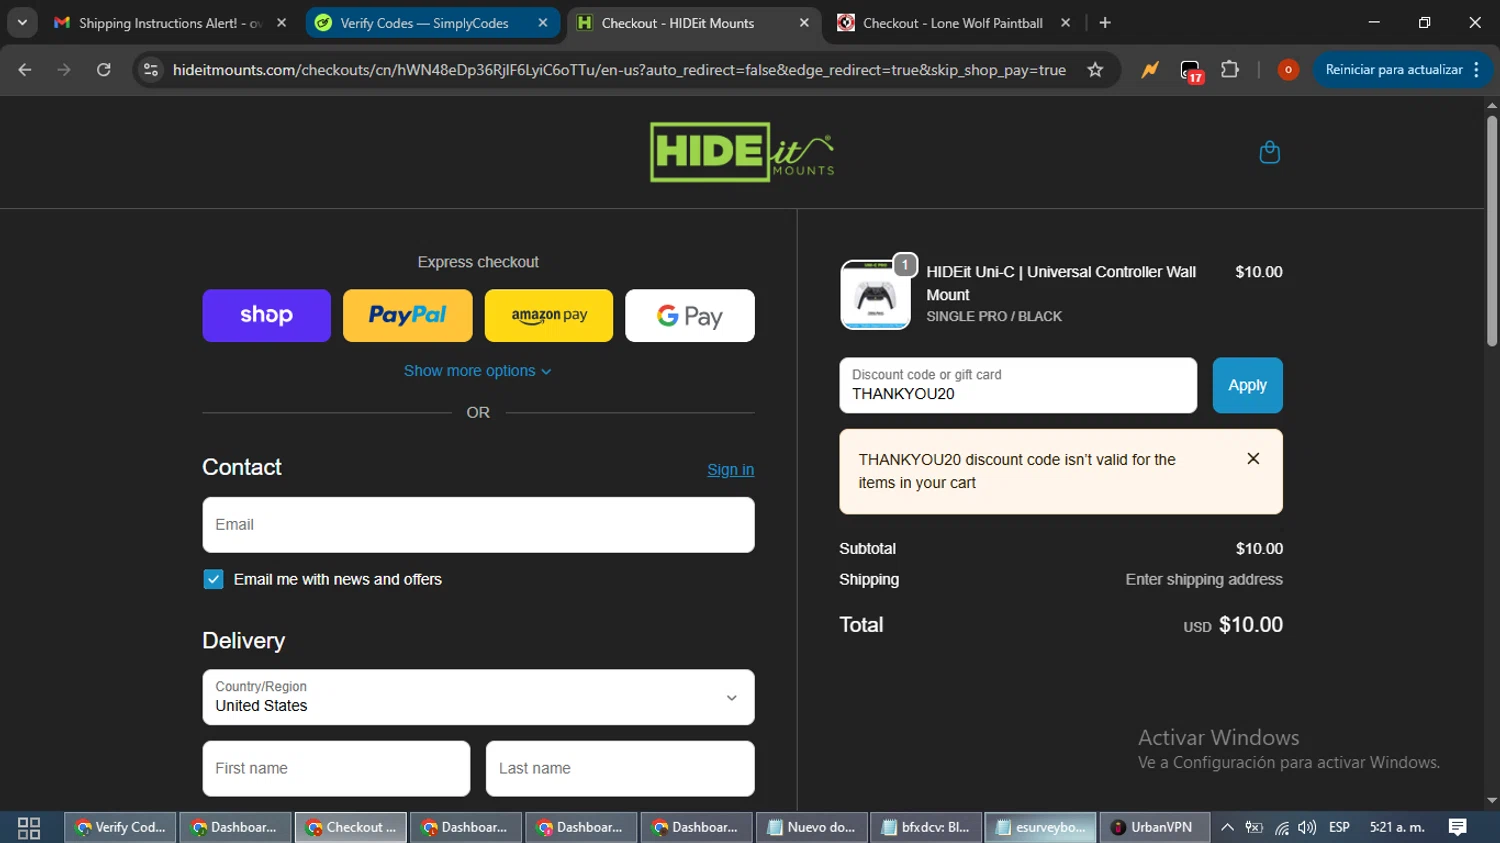This screenshot has height=843, width=1500.
Task: Open the volume speaker tray icon
Action: point(1307,828)
